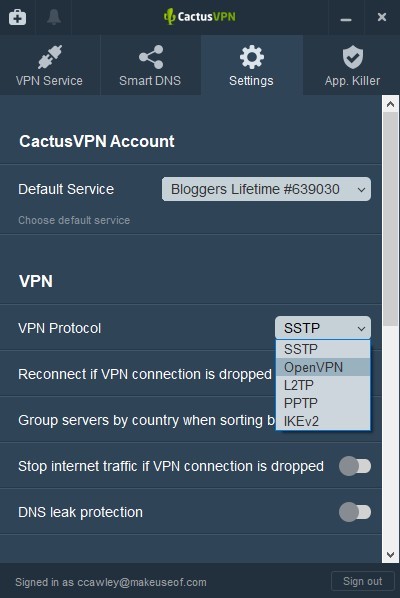The image size is (400, 598).
Task: Select PPTP in the protocol list
Action: tap(323, 403)
